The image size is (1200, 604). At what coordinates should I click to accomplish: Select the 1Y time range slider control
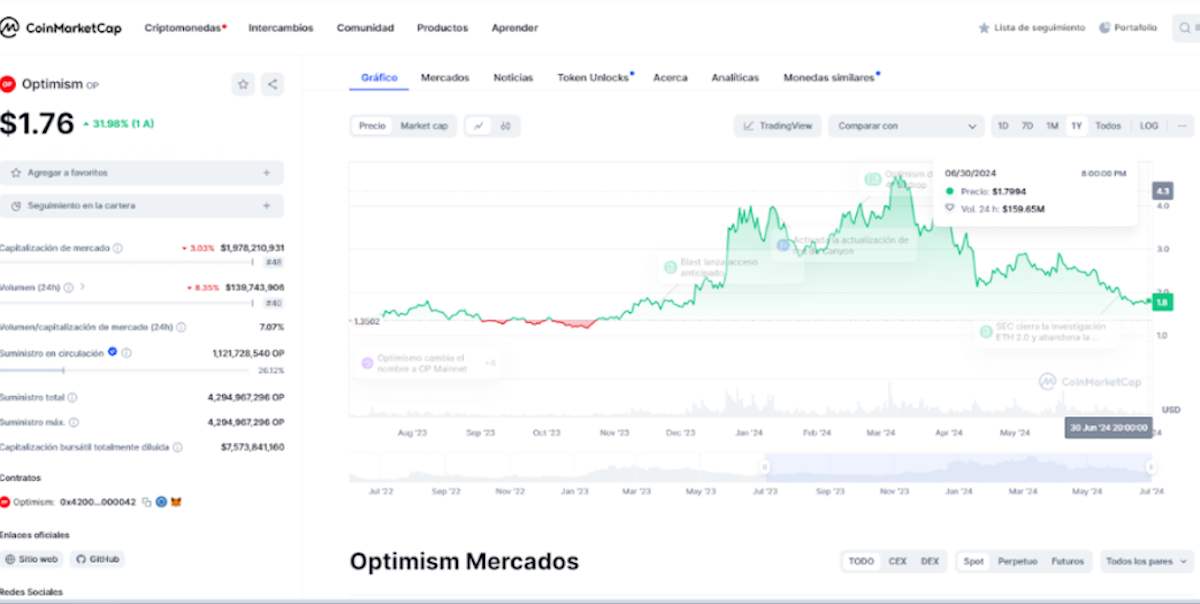pos(1076,126)
